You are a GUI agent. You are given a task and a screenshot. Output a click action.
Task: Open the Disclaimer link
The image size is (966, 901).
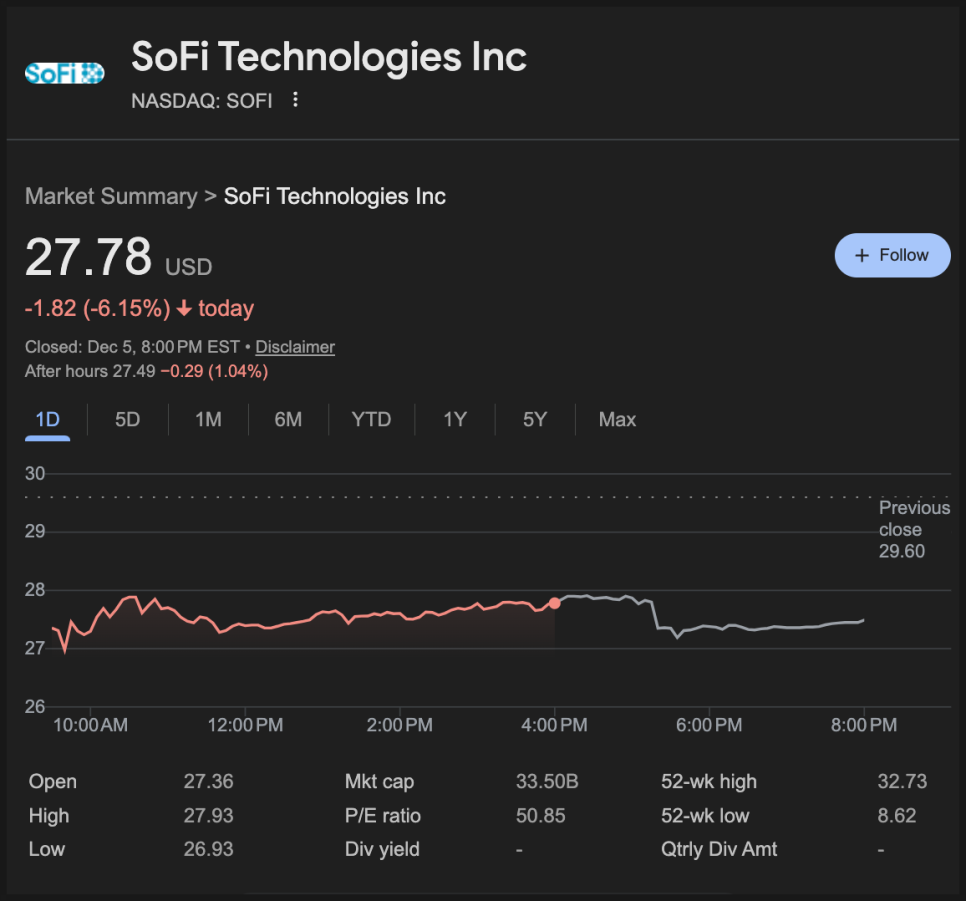295,347
